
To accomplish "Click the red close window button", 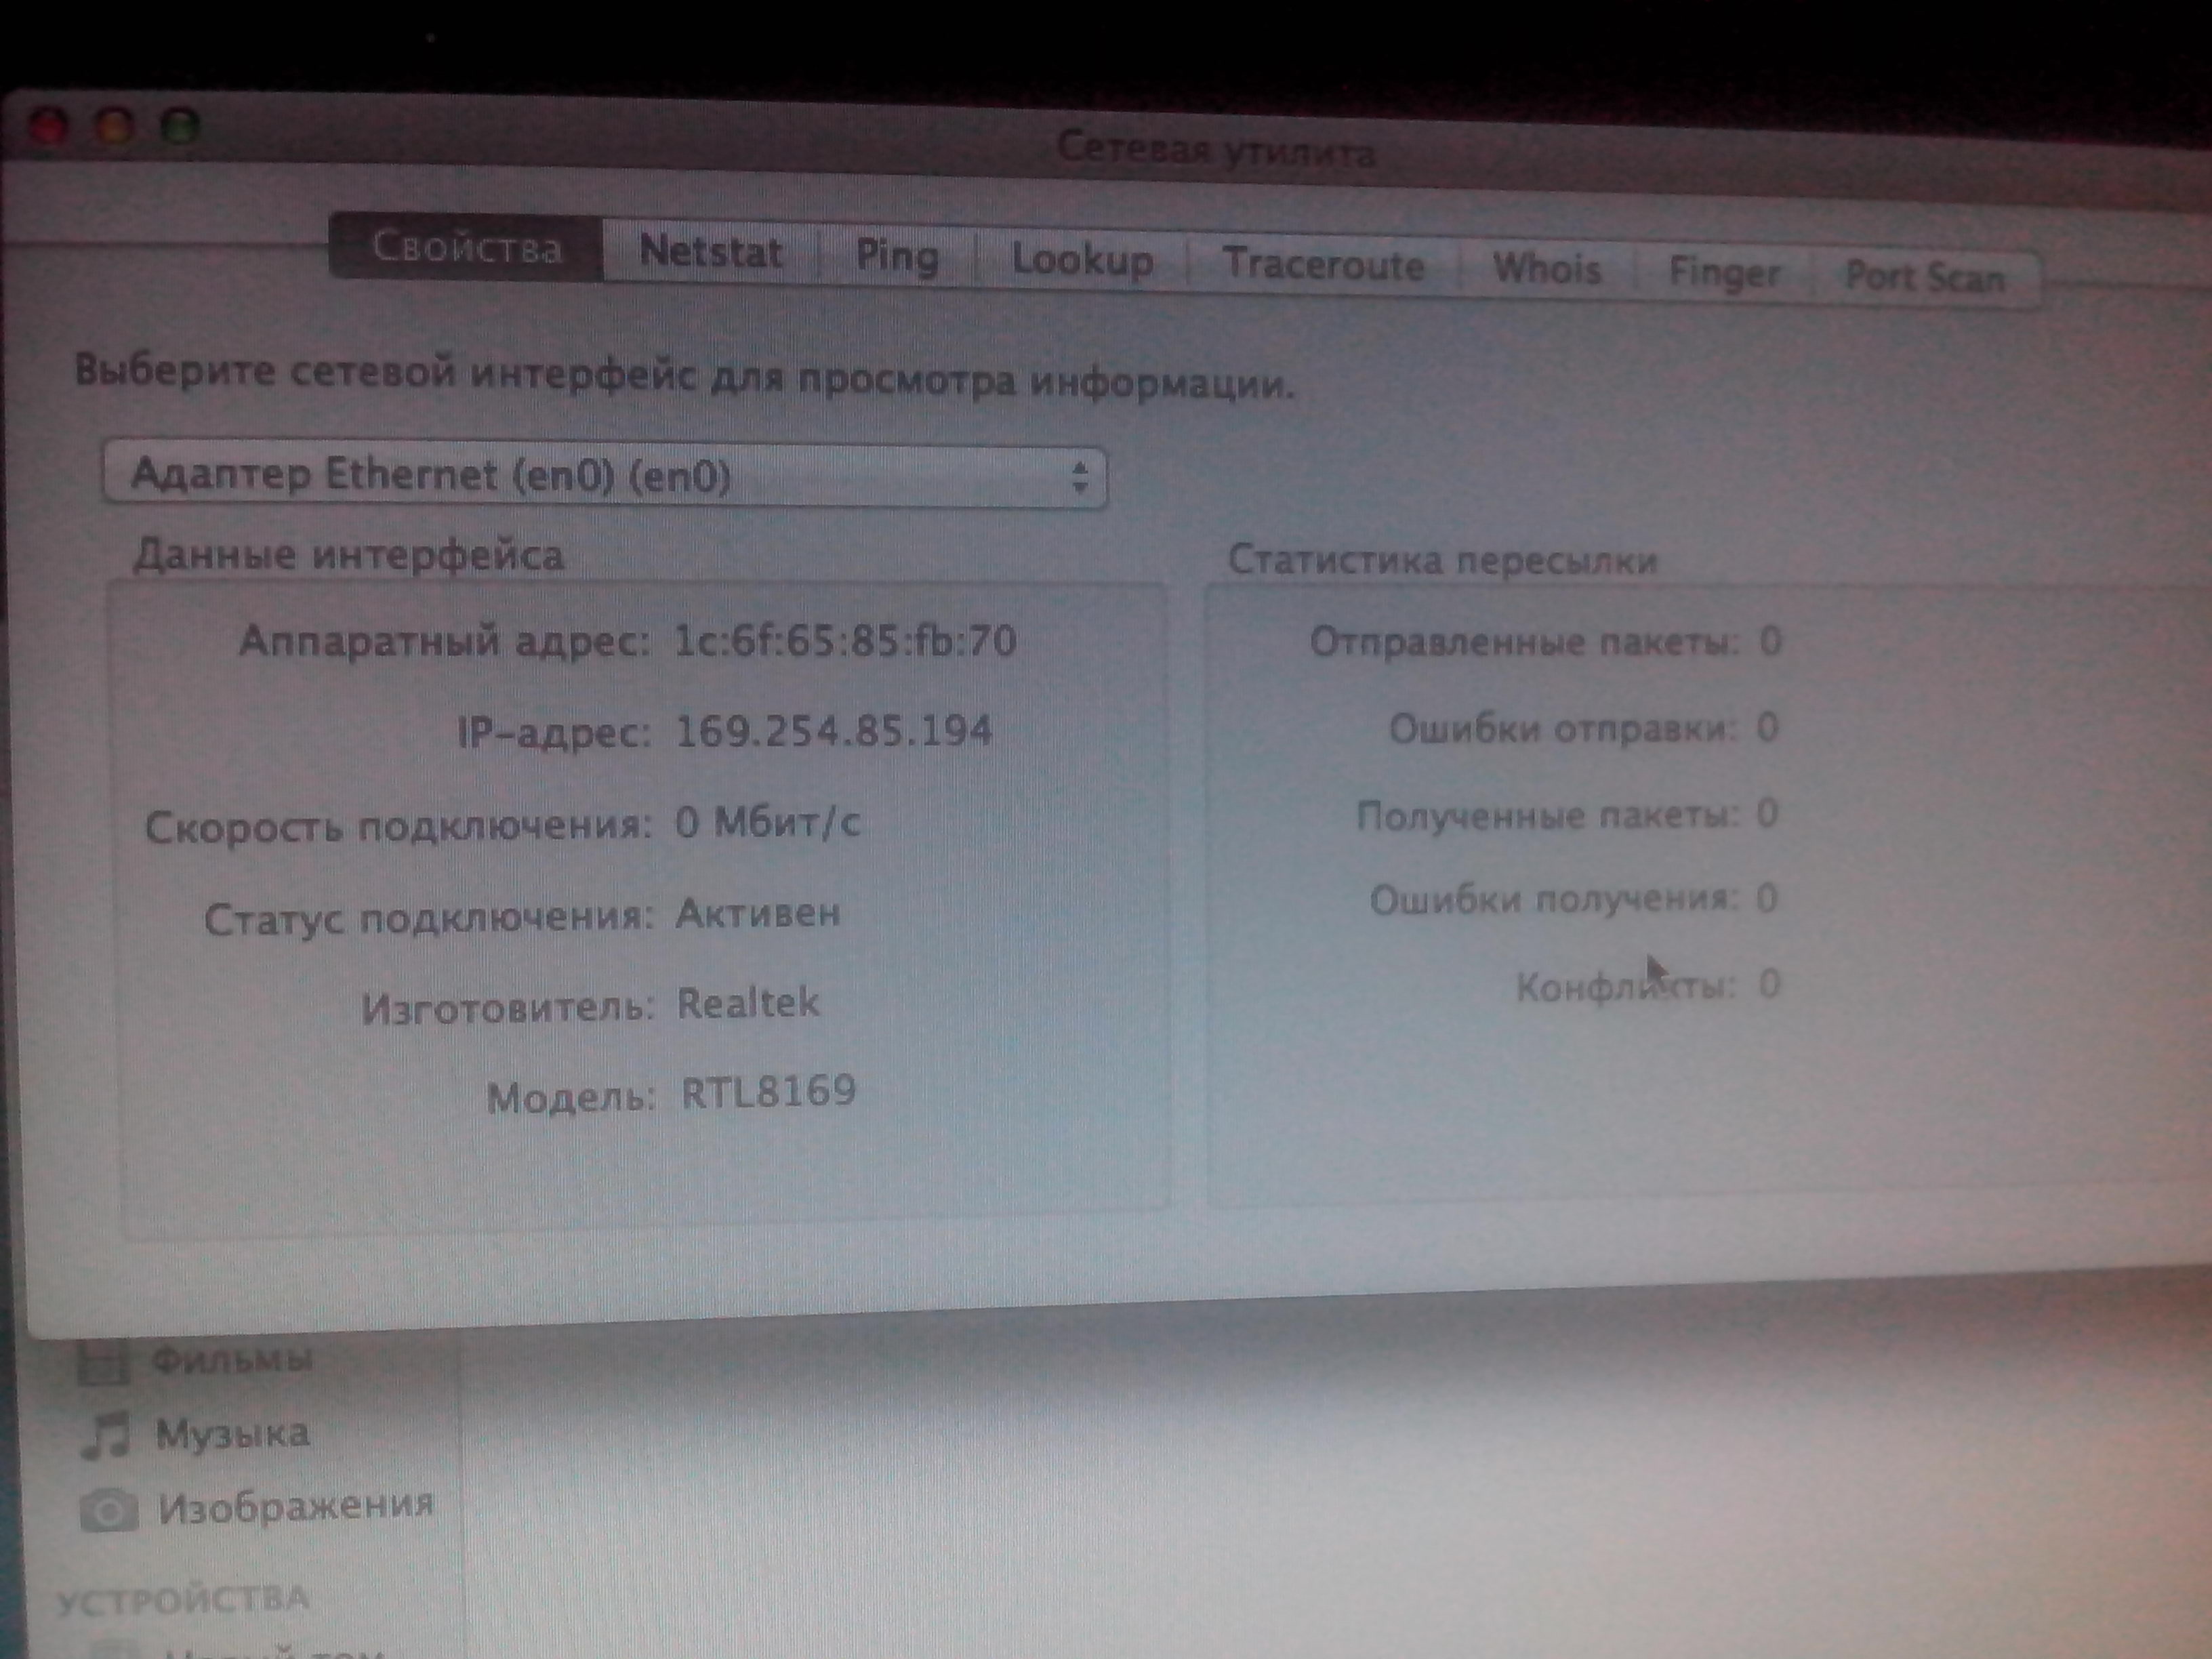I will (48, 127).
